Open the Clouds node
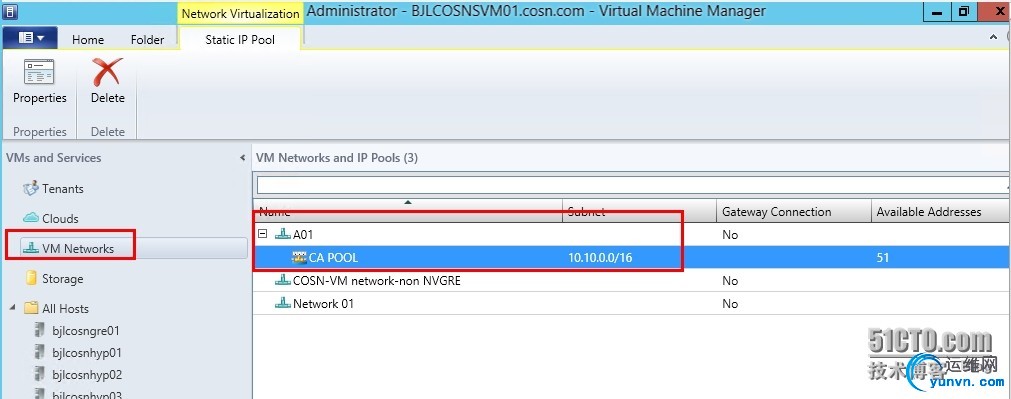 point(60,219)
